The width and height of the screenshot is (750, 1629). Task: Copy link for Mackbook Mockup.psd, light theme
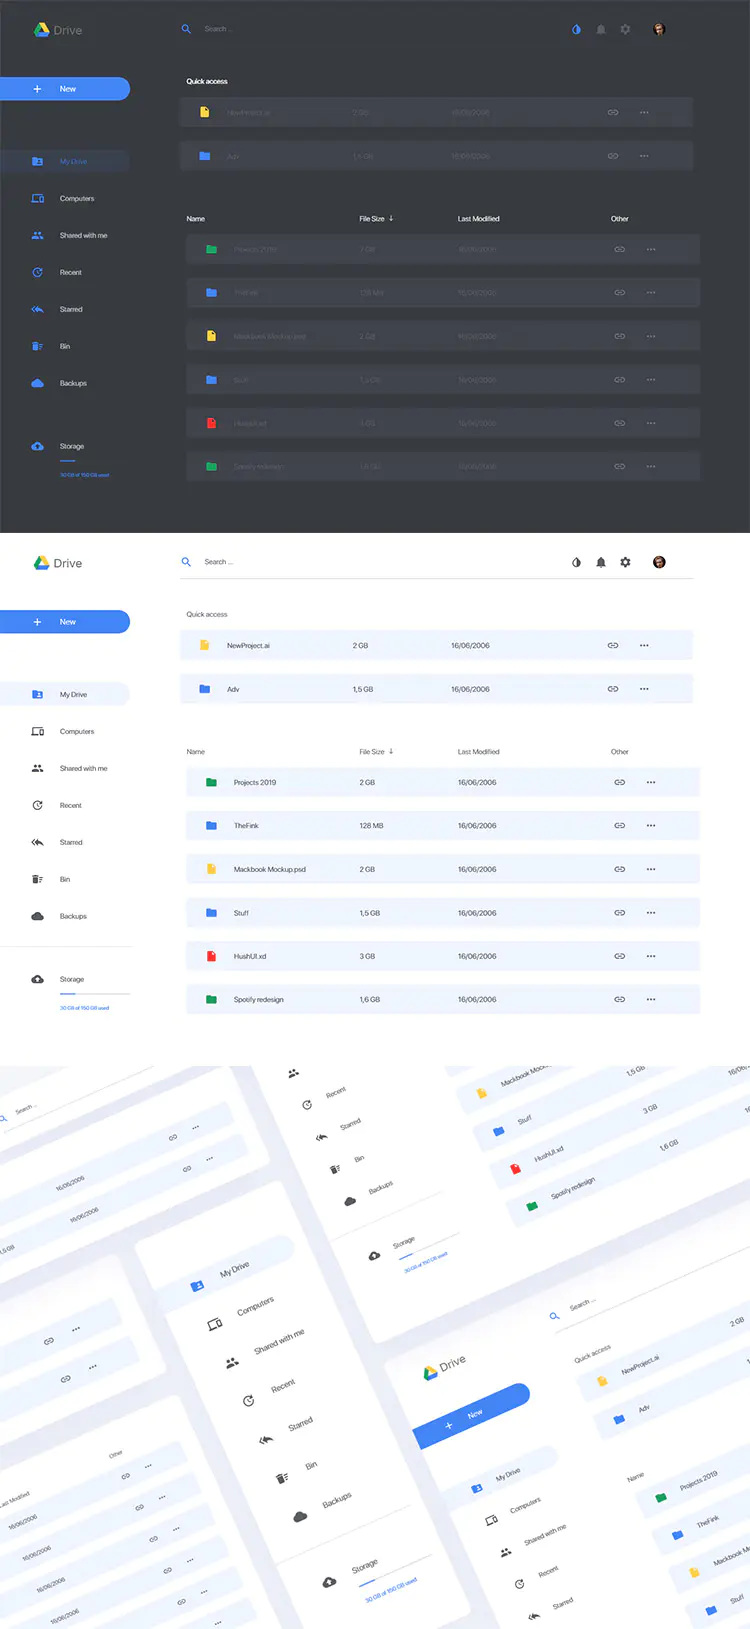620,870
